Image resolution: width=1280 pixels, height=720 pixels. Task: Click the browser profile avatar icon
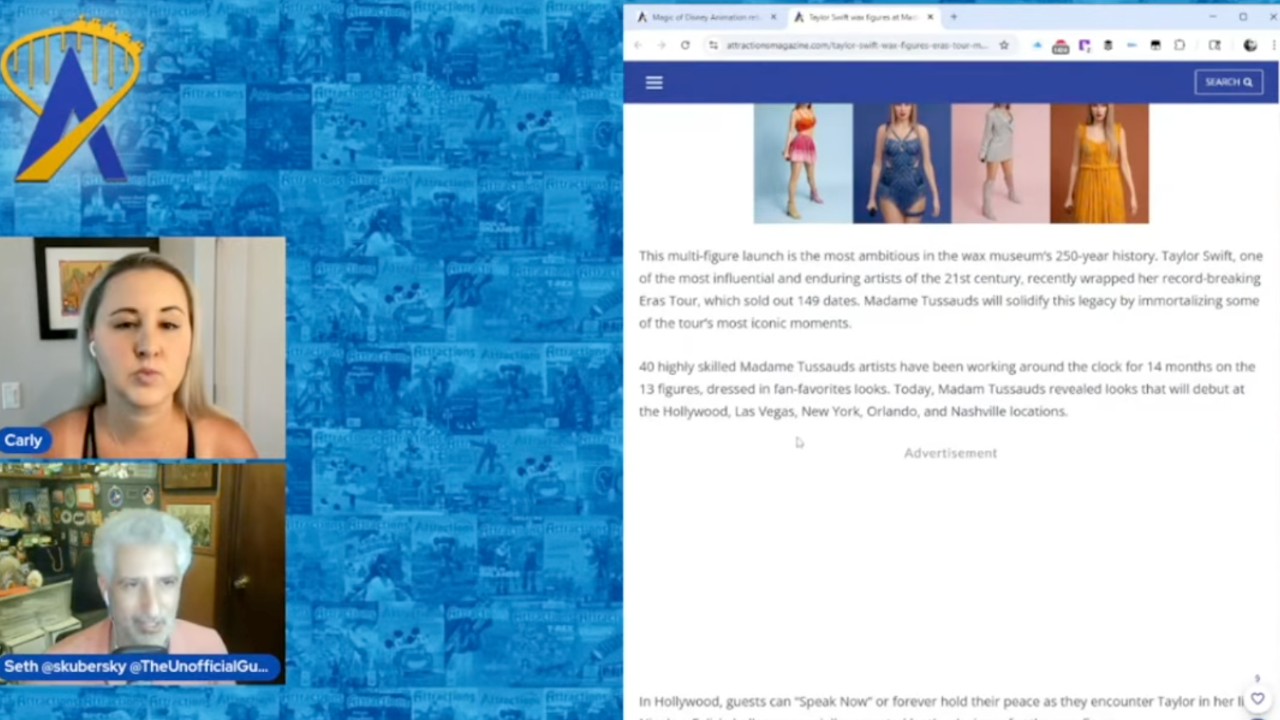[x=1250, y=45]
